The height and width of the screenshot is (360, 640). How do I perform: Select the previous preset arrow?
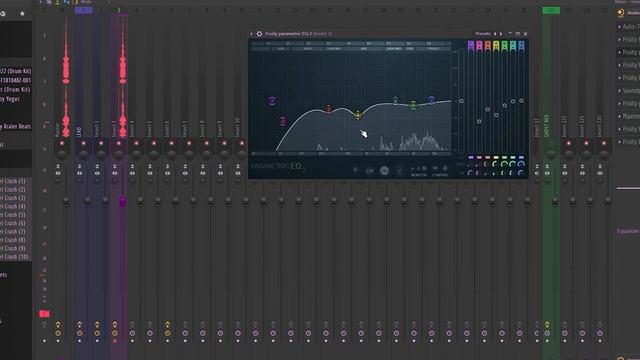click(x=495, y=34)
